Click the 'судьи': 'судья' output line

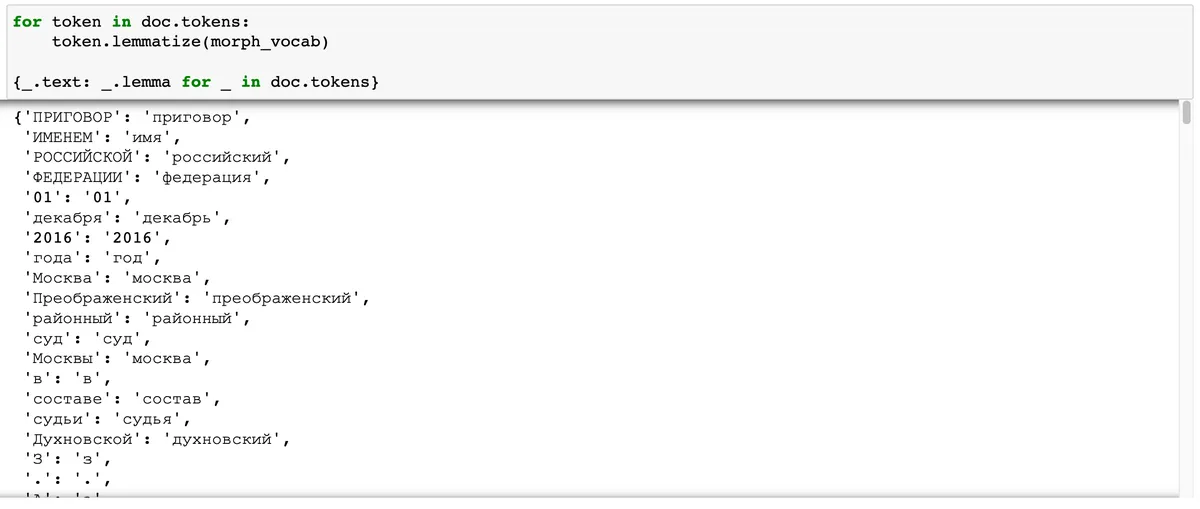107,418
